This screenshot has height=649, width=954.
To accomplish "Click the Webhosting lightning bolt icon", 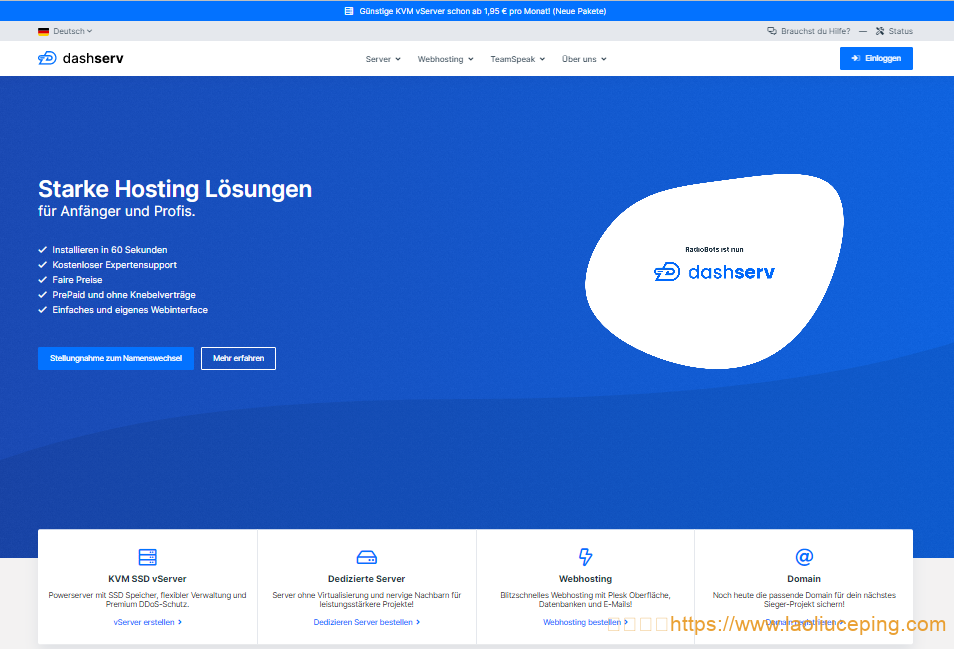I will pos(585,557).
